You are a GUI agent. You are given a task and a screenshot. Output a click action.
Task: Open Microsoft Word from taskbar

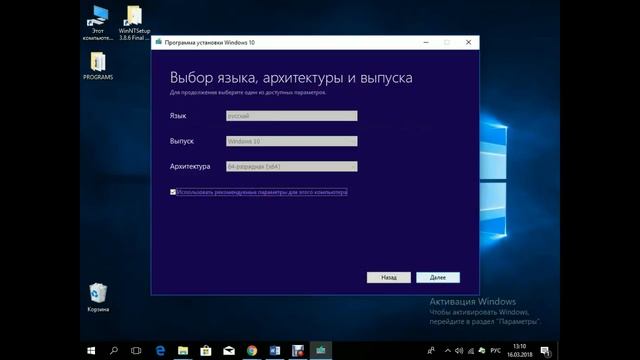point(275,351)
